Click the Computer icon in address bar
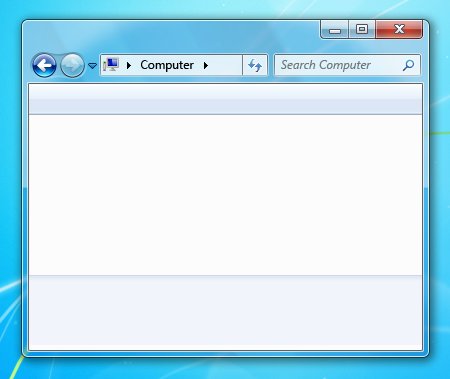Viewport: 450px width, 379px height. tap(111, 65)
